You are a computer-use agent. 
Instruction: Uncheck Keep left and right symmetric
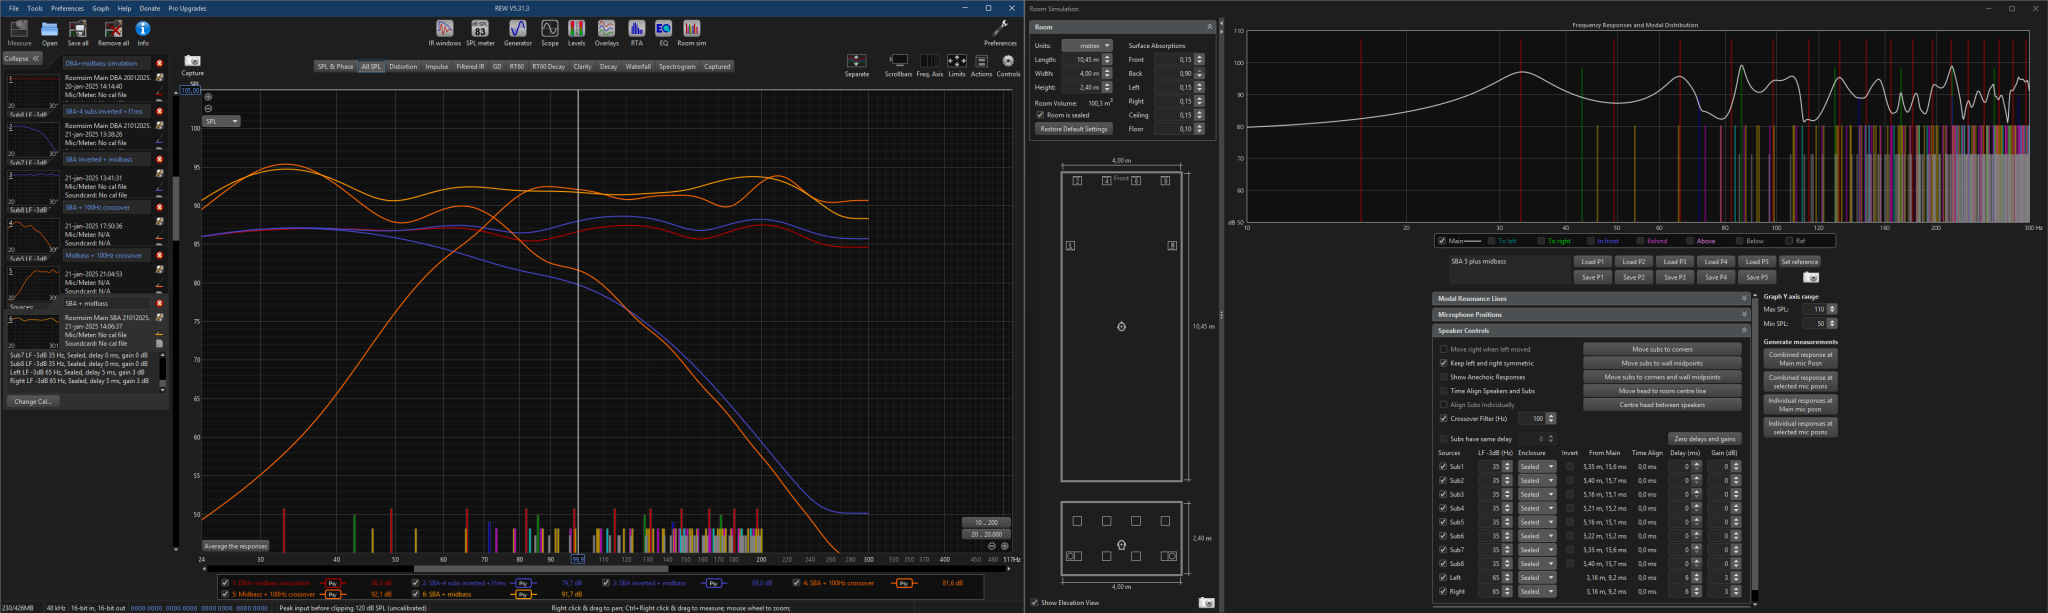pyautogui.click(x=1443, y=363)
